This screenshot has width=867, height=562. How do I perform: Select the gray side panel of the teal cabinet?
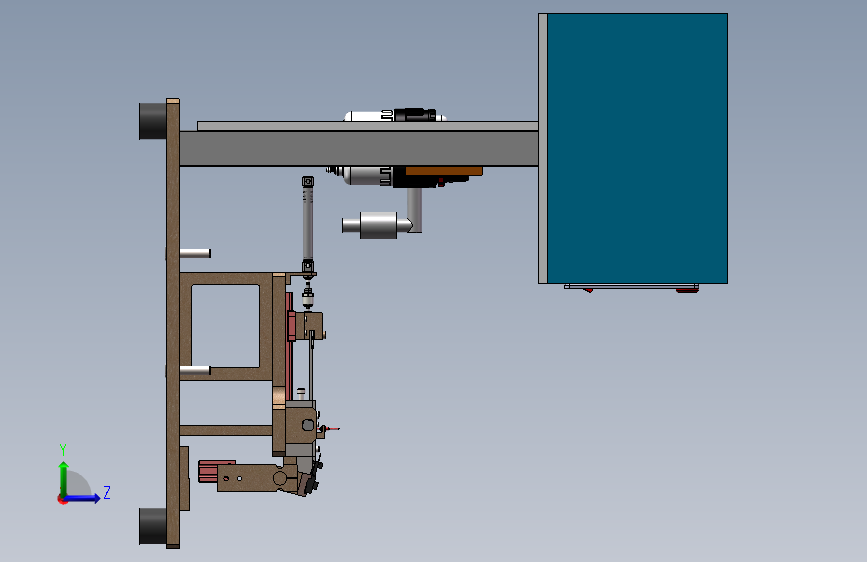click(x=543, y=148)
